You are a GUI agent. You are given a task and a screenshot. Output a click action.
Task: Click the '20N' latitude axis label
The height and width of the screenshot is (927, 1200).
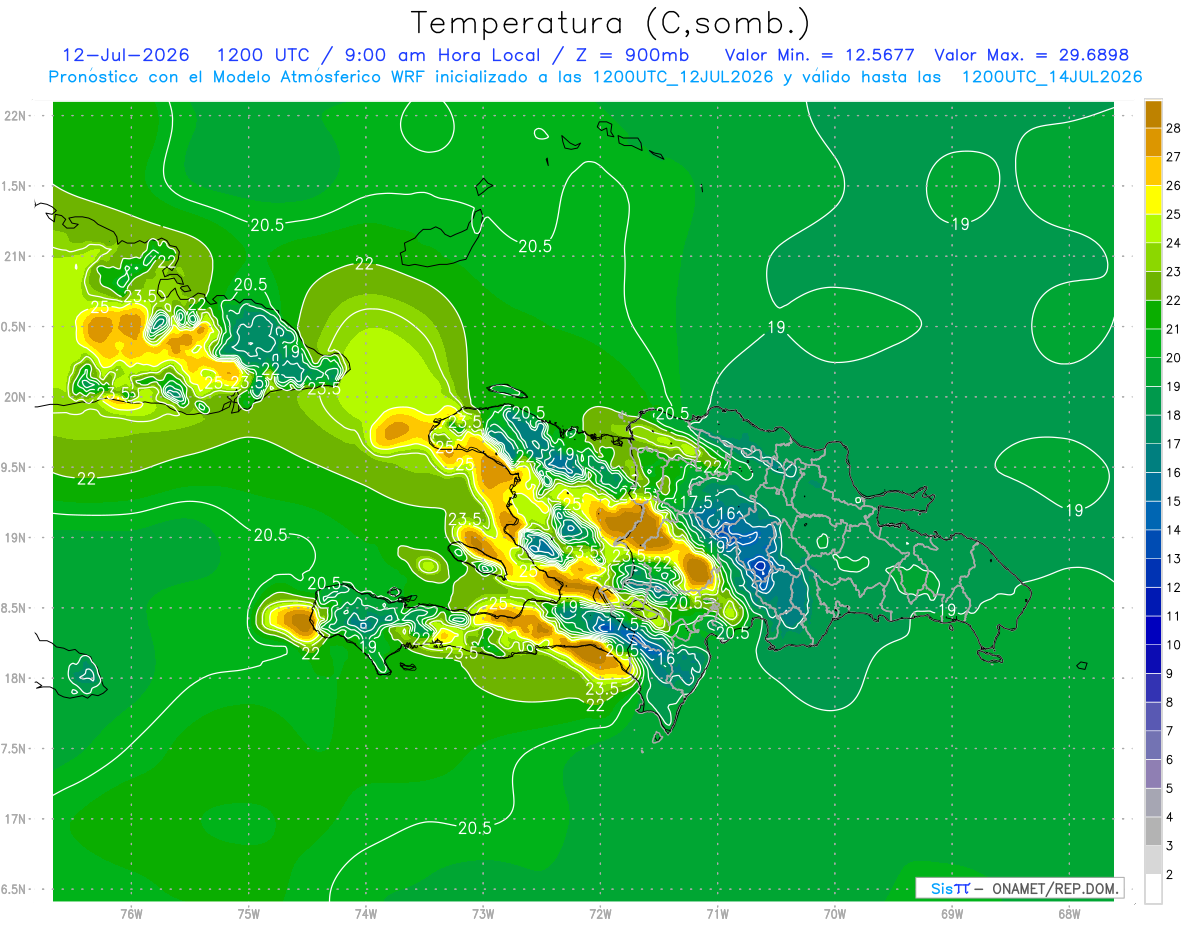(17, 397)
